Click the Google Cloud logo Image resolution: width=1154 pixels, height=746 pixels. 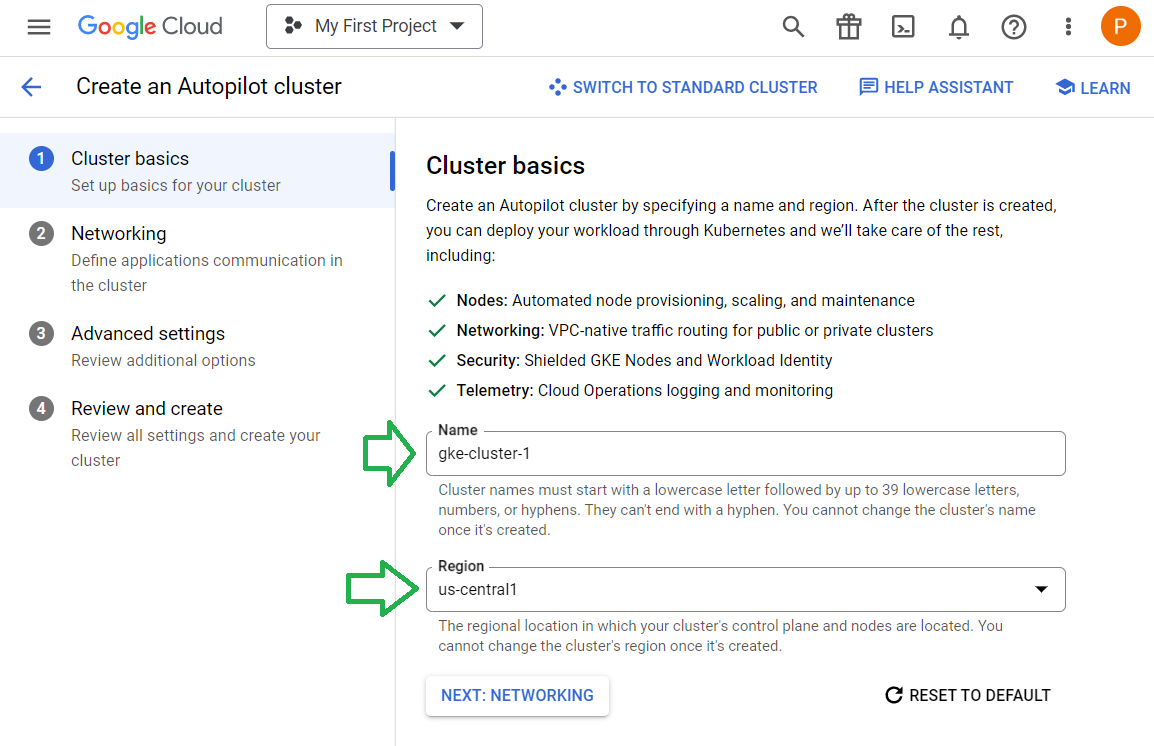tap(150, 27)
